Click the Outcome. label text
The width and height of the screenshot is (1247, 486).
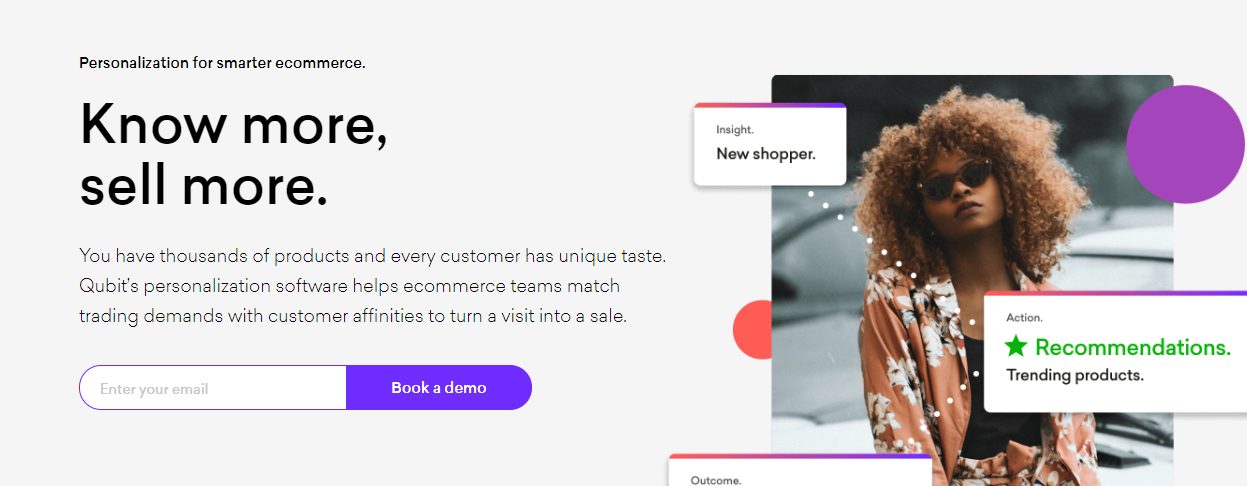716,481
